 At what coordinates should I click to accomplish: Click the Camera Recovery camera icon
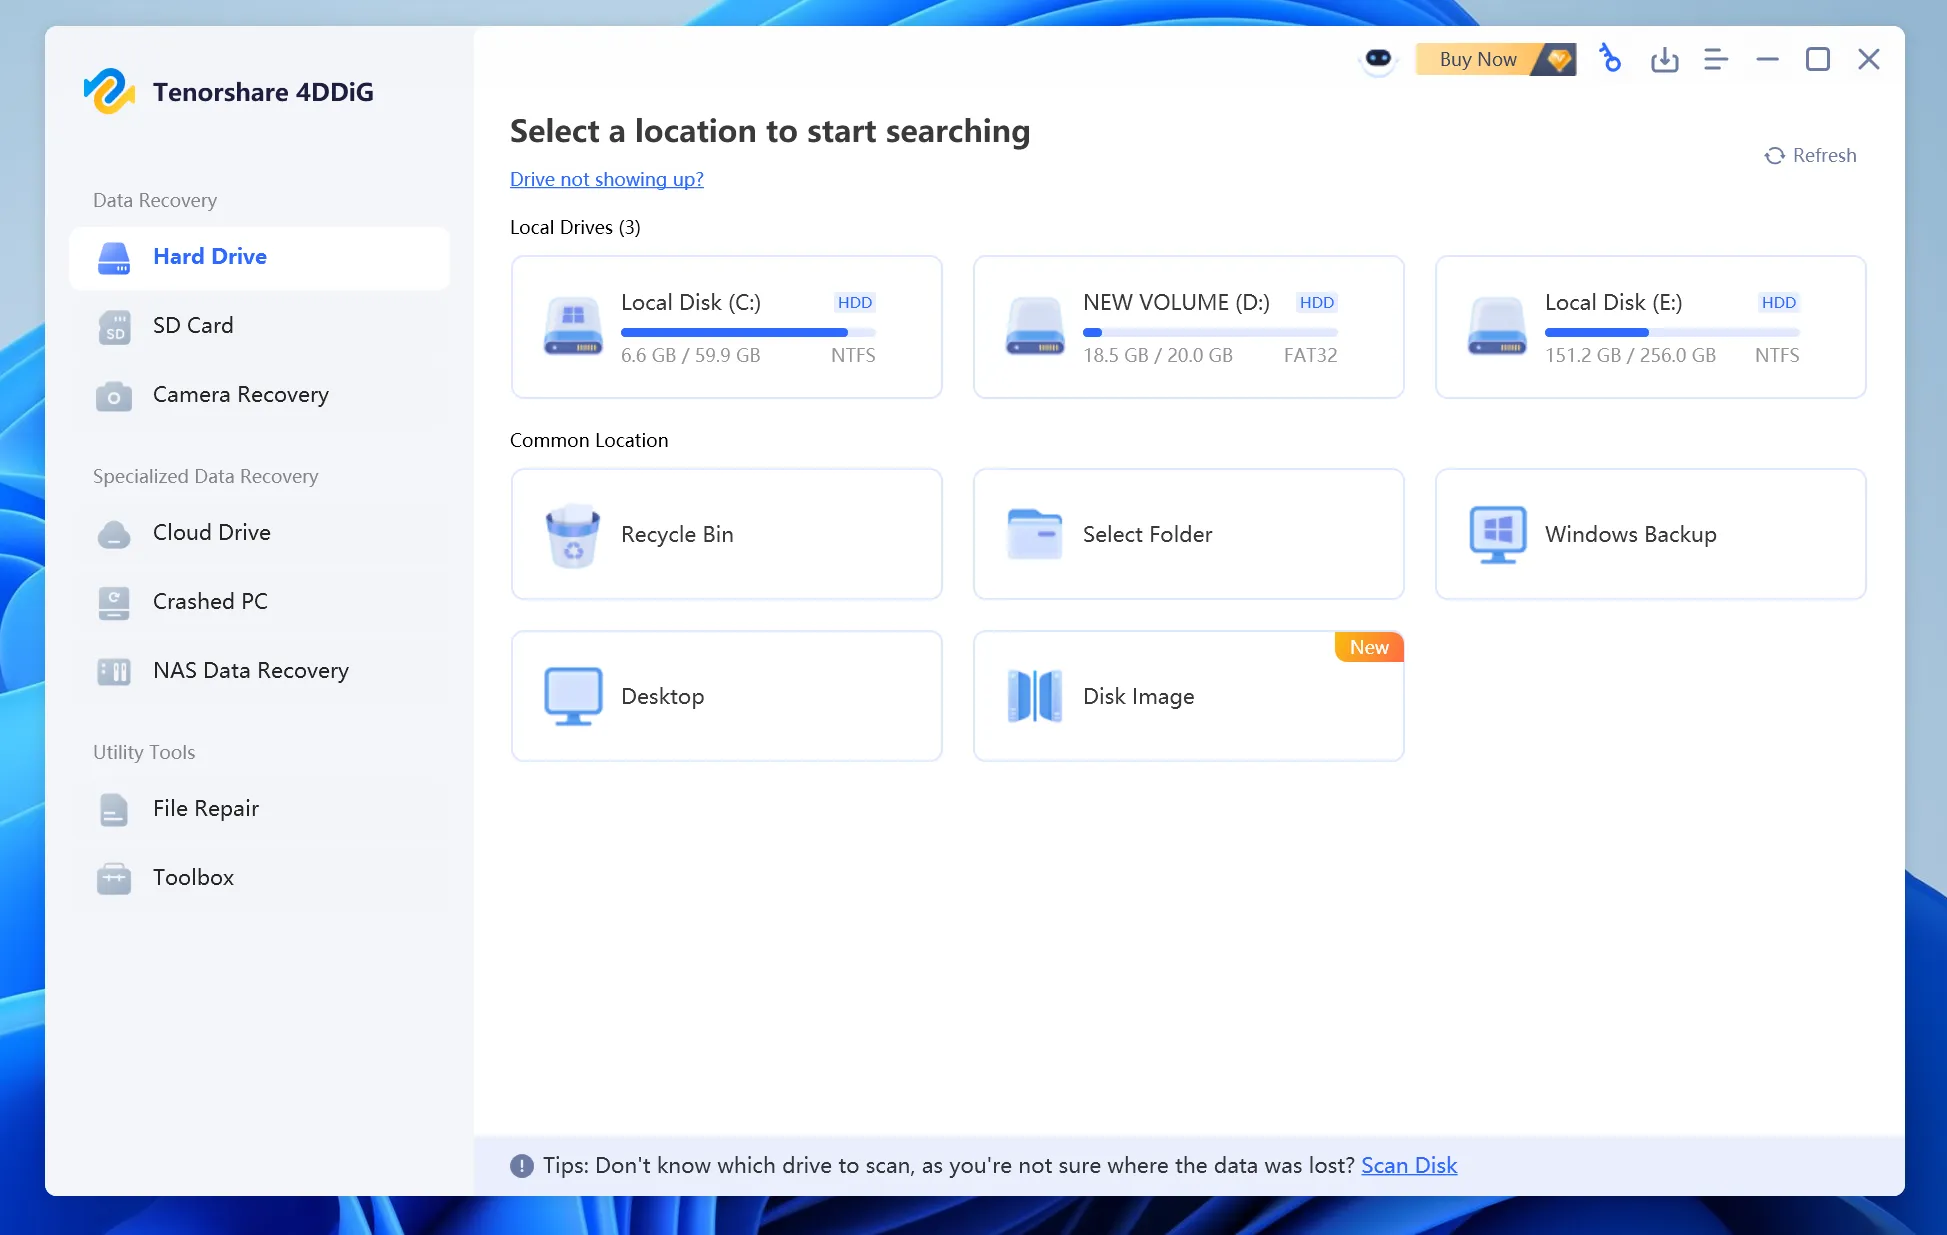(x=114, y=396)
